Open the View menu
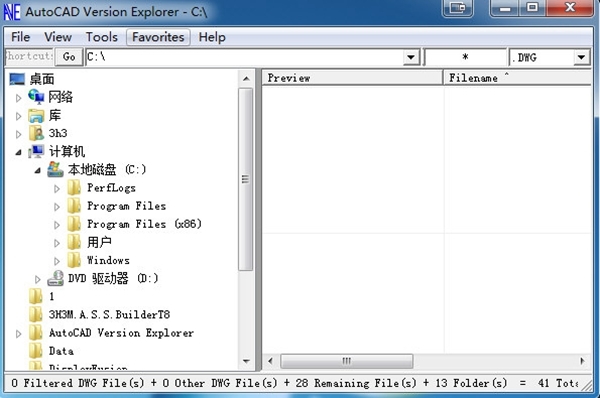Viewport: 600px width, 398px height. [58, 37]
